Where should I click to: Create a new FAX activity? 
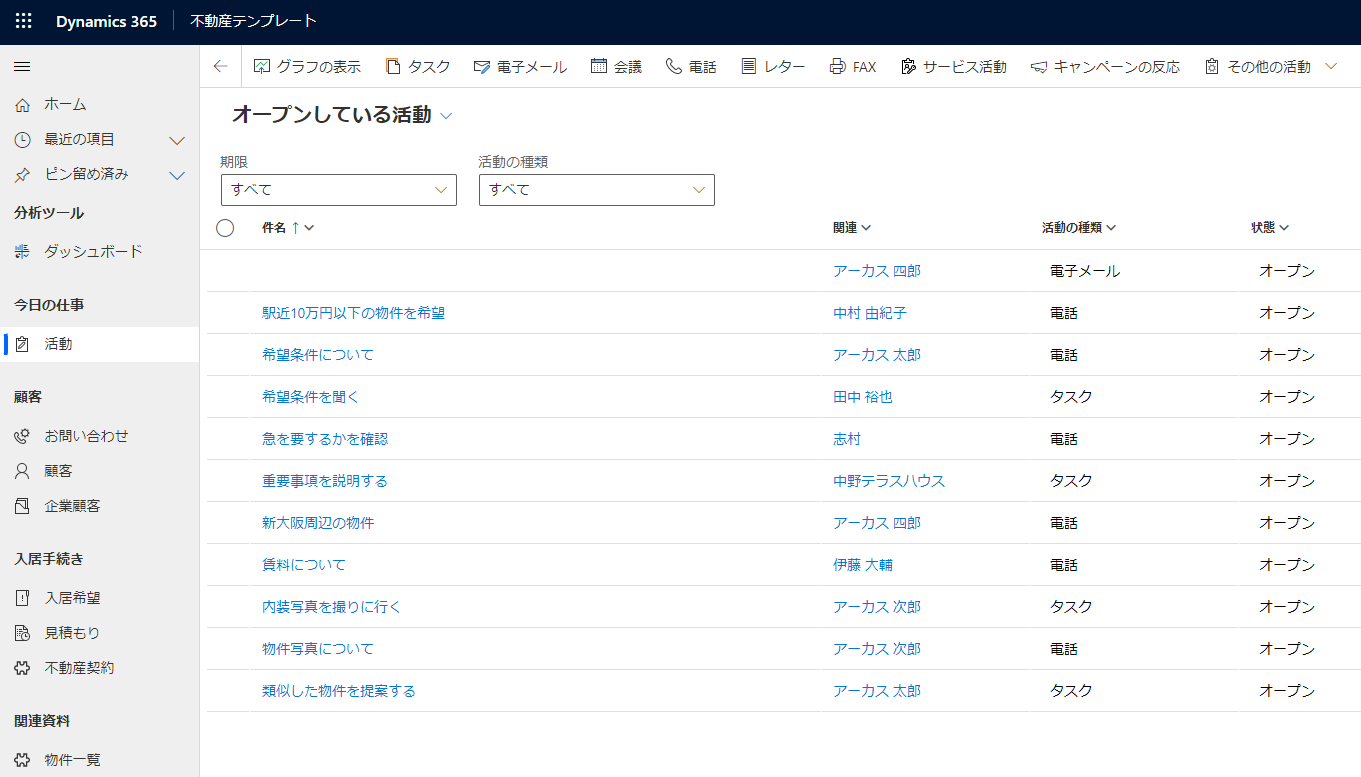852,67
